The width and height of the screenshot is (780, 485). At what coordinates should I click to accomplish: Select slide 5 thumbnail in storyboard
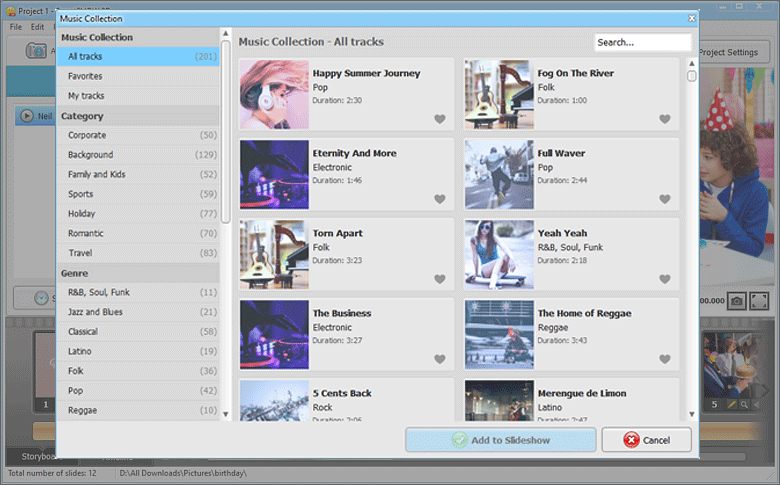tap(730, 366)
